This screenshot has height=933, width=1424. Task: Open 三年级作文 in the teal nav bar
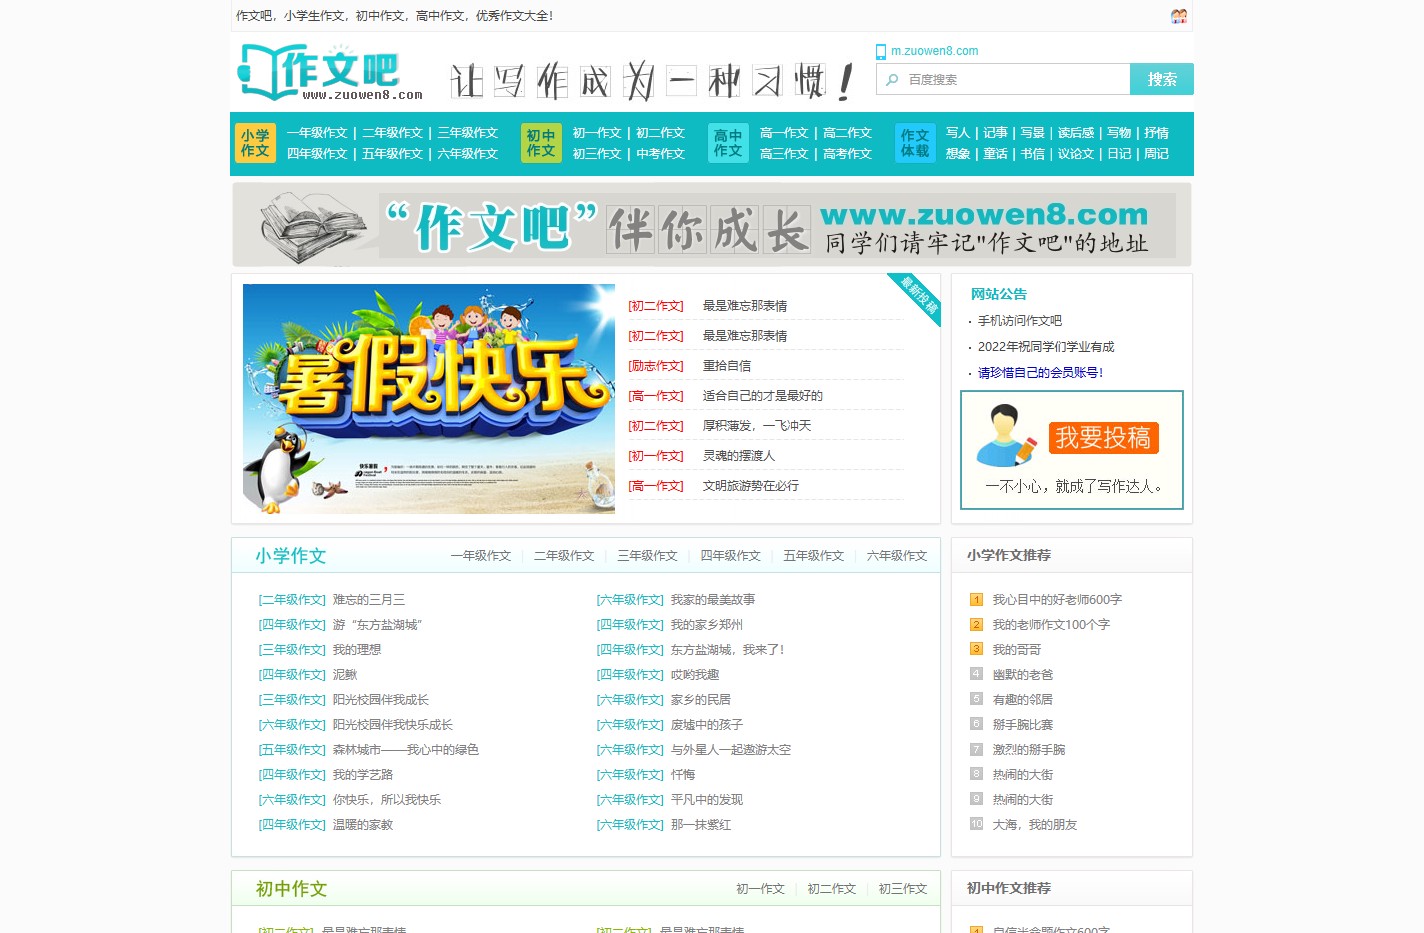[467, 133]
